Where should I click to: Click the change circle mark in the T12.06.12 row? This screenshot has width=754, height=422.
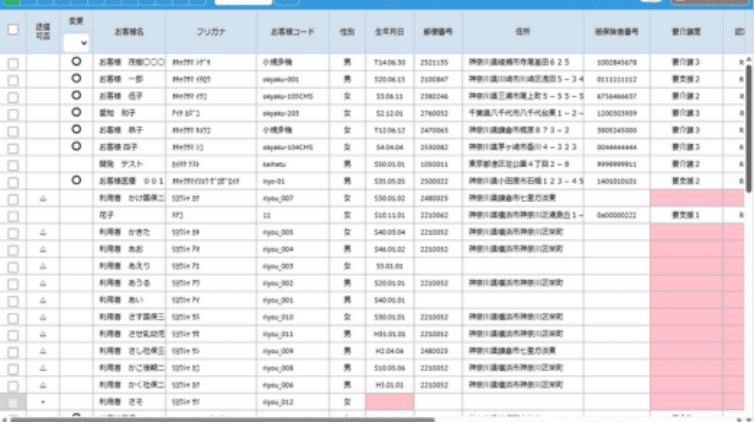click(x=76, y=130)
